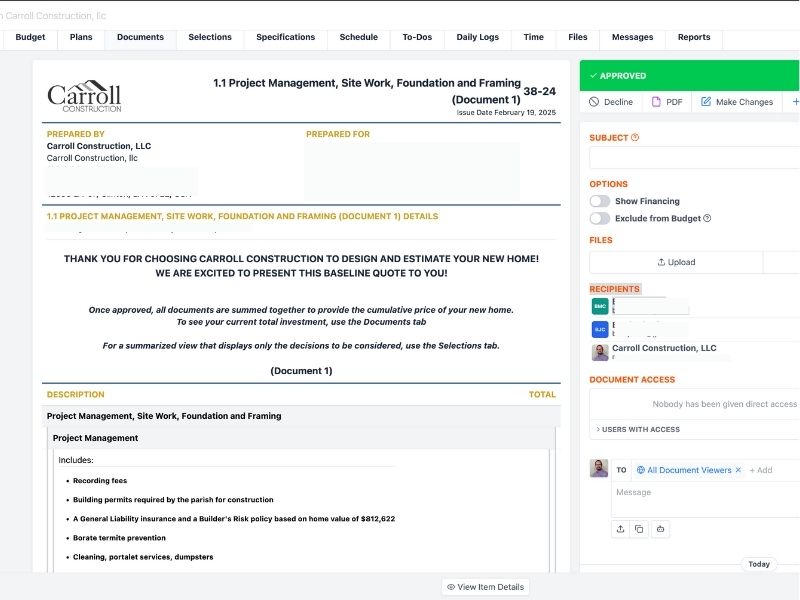
Task: Remove the All Document Viewers chip
Action: pos(738,470)
